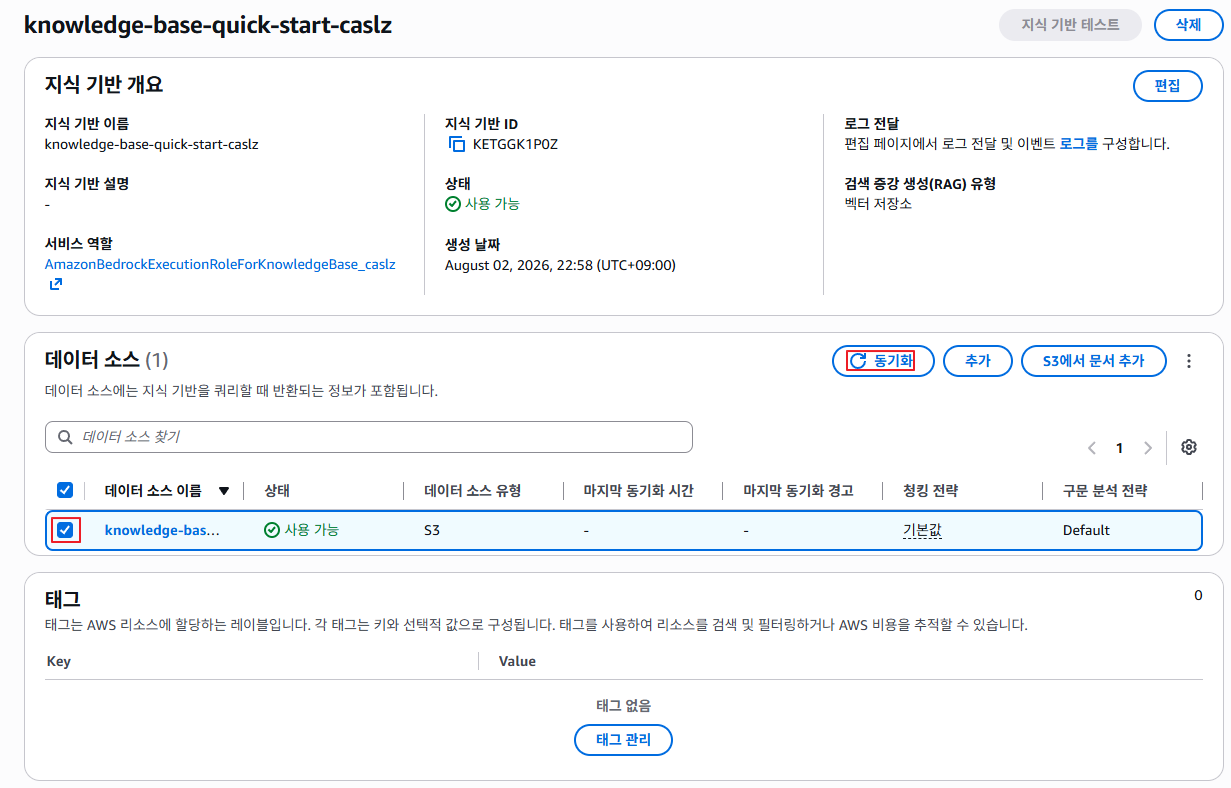Open the AmazonBedrockExecutionRoleForKnowledgeBase_caslz link
The width and height of the screenshot is (1231, 788).
(220, 265)
